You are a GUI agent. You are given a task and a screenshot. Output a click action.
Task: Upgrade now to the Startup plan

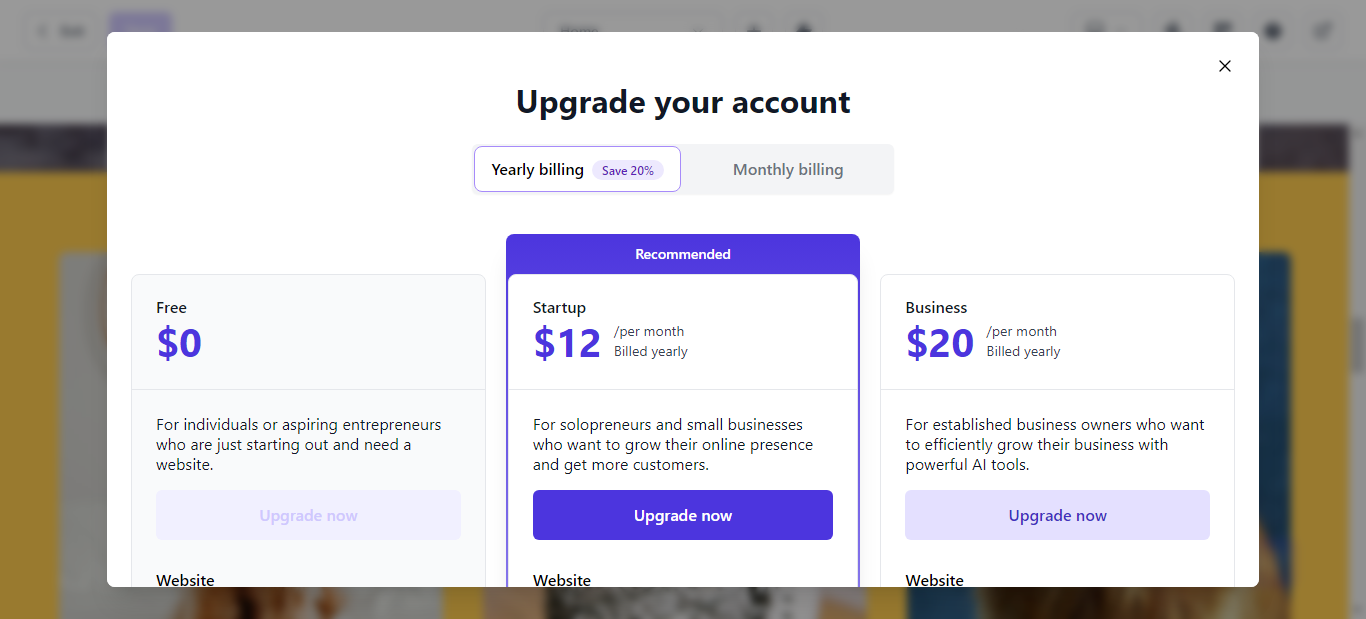pos(683,515)
